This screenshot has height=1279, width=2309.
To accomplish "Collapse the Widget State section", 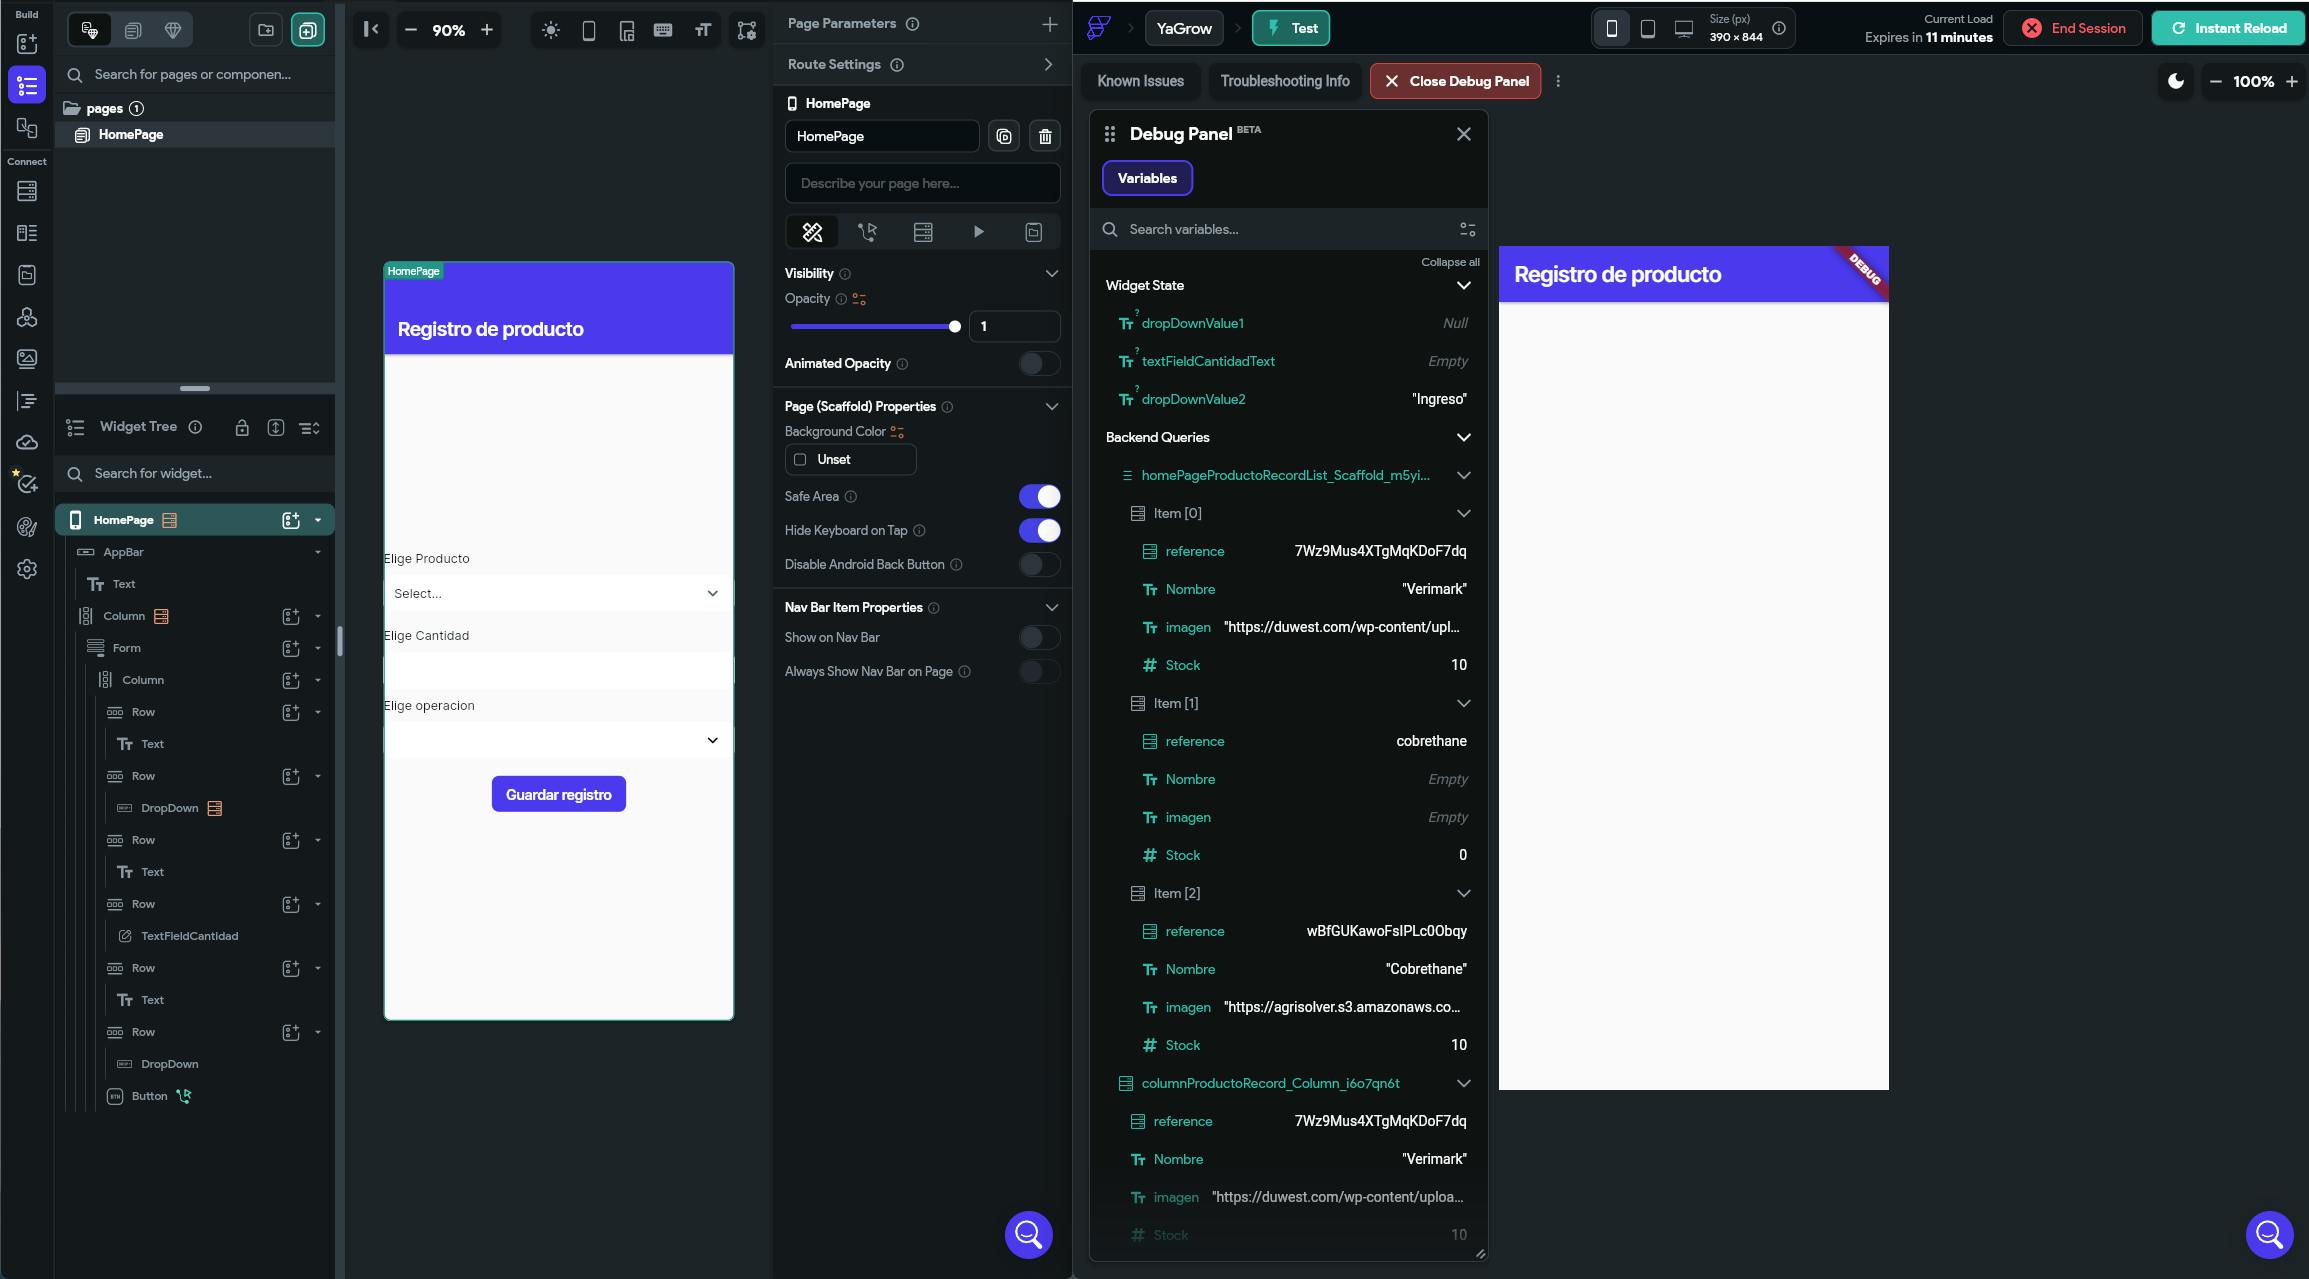I will tap(1463, 285).
